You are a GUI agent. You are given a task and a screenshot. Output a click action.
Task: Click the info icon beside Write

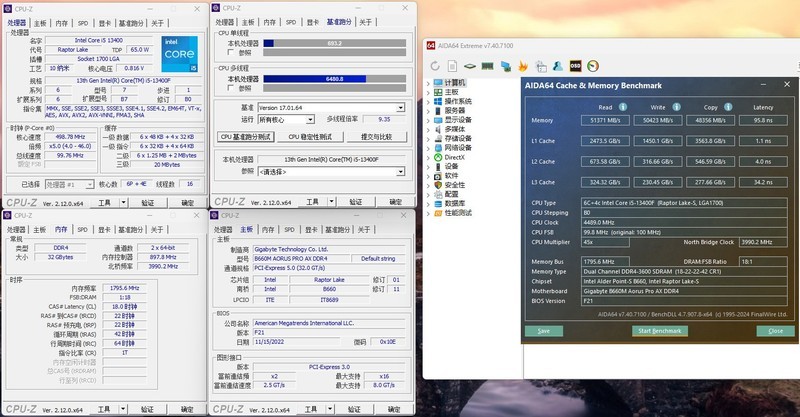(x=676, y=107)
